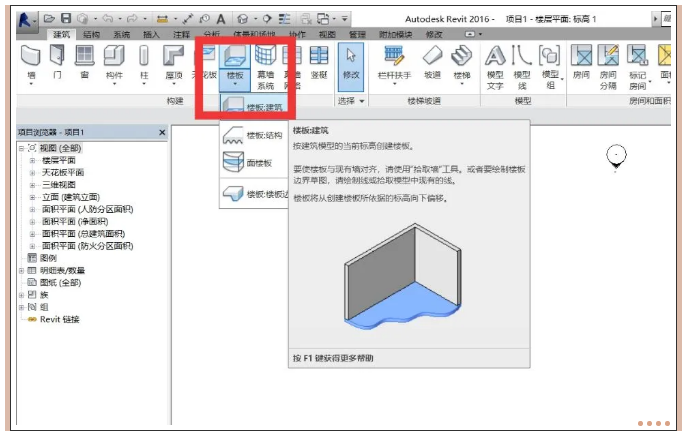Screen dimensions: 690x436
Task: Open the 楼板 floor dropdown arrow
Action: point(235,84)
